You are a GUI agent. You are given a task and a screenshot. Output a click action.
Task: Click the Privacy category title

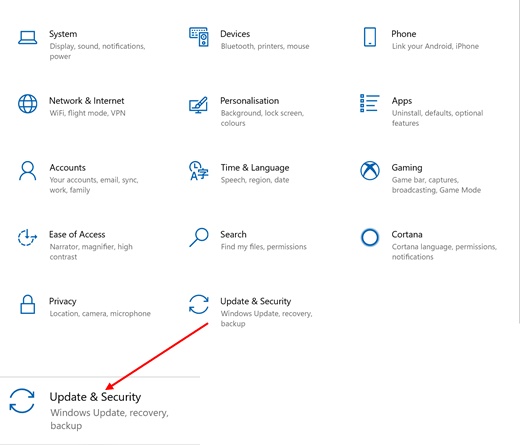point(63,301)
